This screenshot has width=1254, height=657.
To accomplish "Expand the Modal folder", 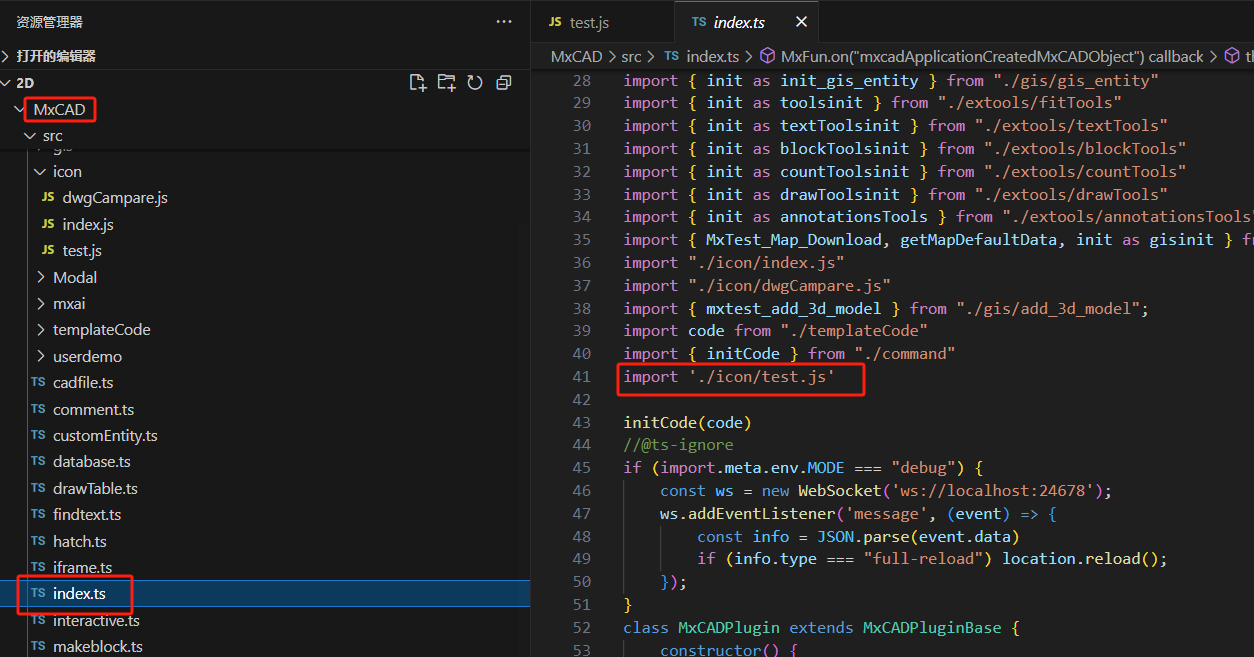I will (74, 277).
